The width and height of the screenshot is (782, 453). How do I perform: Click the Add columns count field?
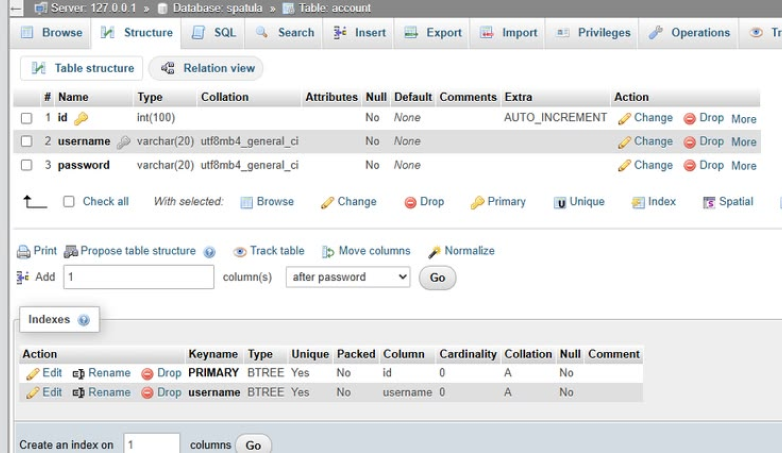139,277
